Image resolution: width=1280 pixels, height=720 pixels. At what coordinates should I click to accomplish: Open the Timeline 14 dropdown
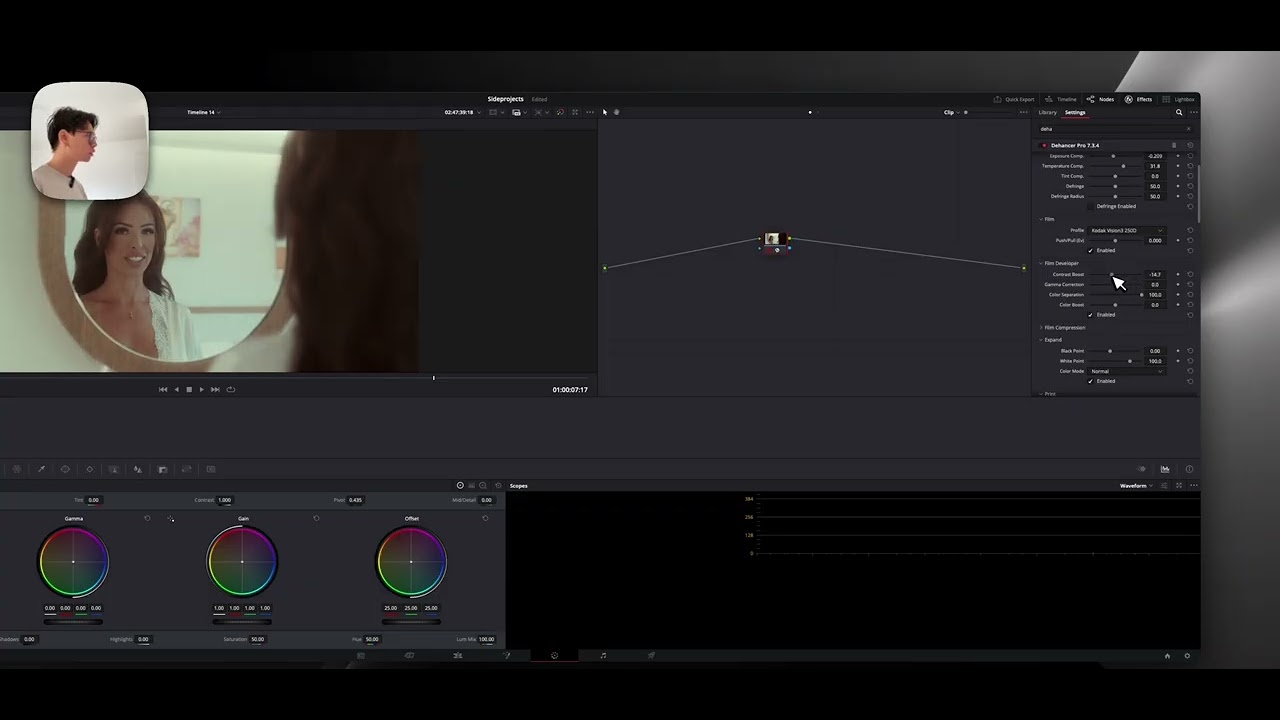pyautogui.click(x=202, y=112)
